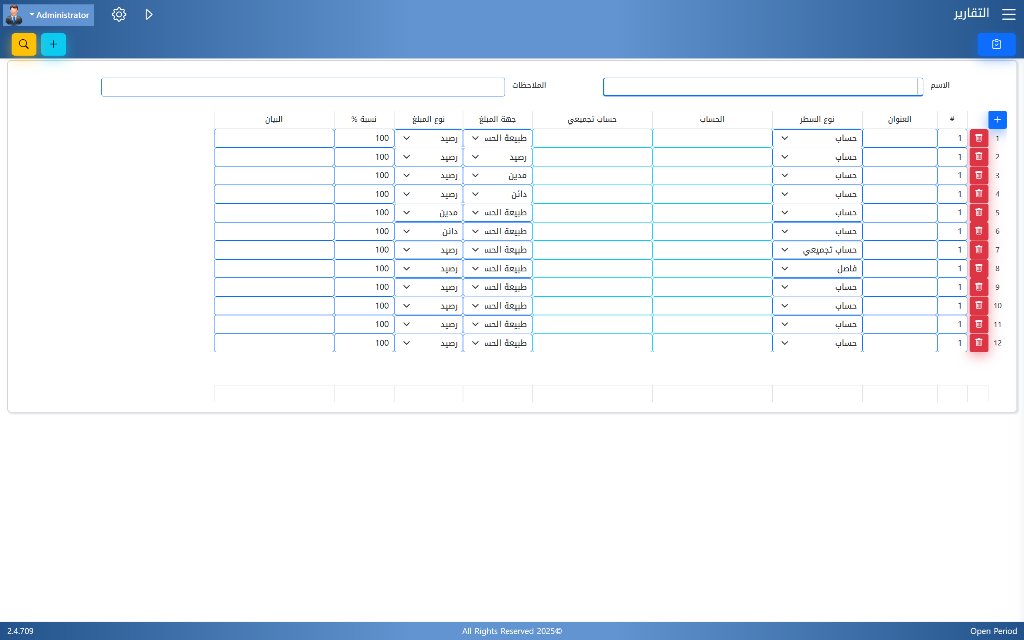The height and width of the screenshot is (640, 1024).
Task: Open the hamburger menu beside التقارير
Action: 1007,14
